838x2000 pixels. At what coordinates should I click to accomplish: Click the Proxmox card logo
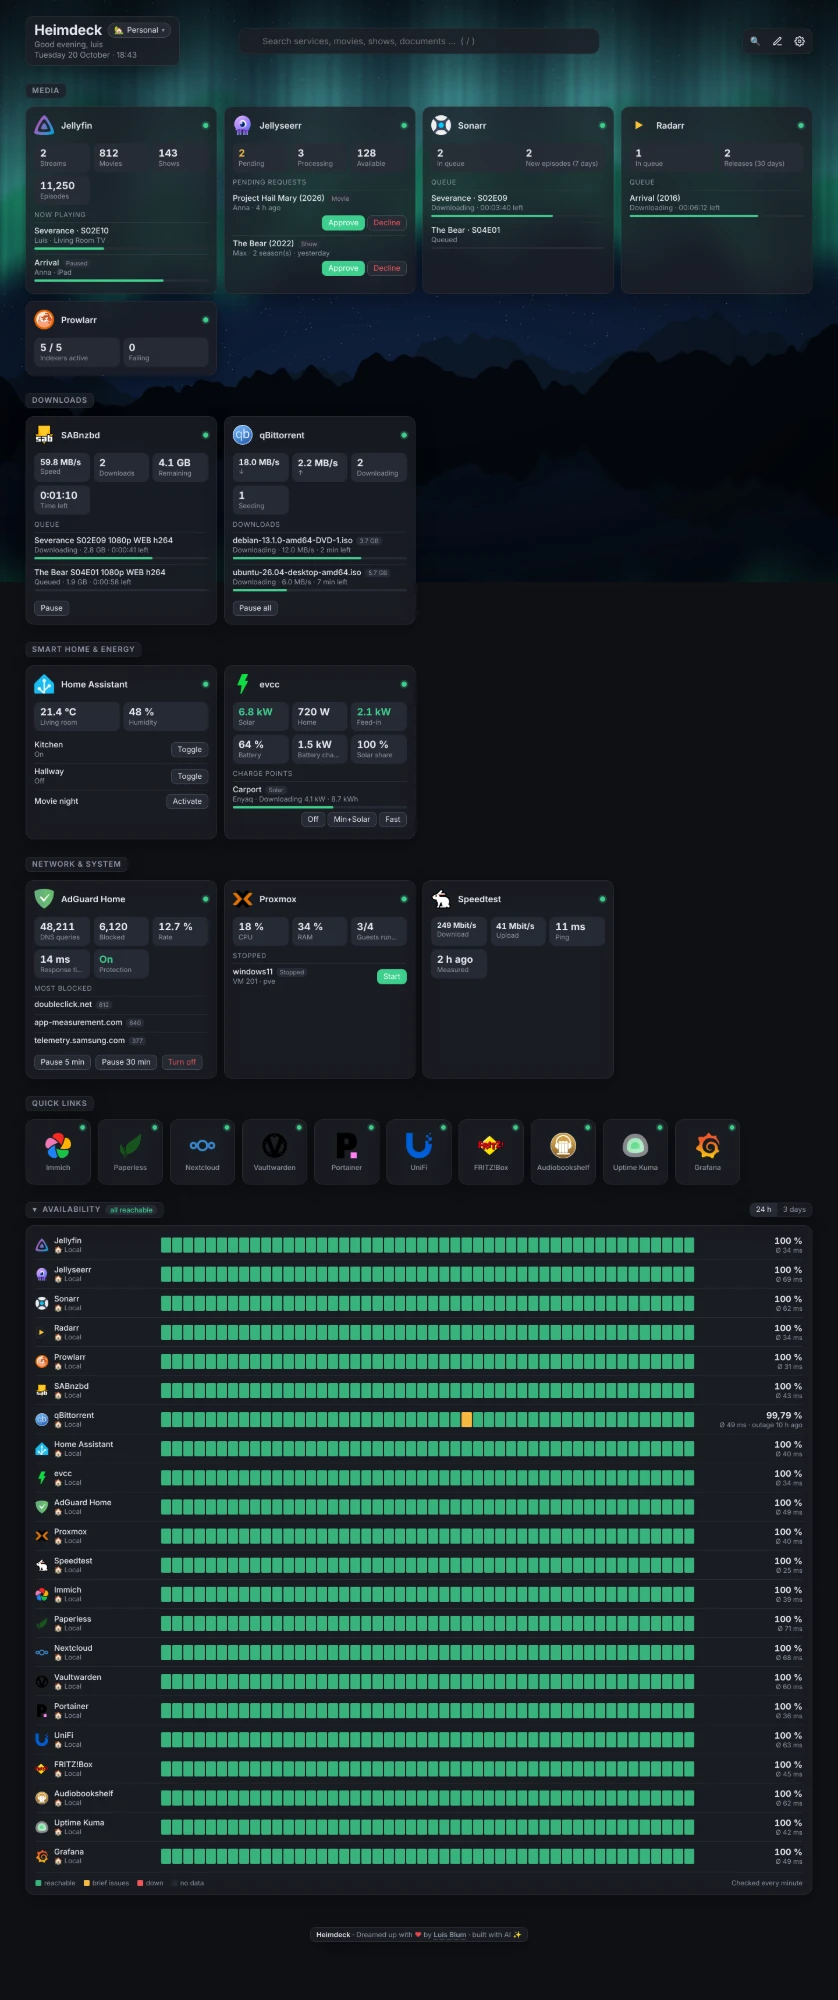[x=242, y=898]
